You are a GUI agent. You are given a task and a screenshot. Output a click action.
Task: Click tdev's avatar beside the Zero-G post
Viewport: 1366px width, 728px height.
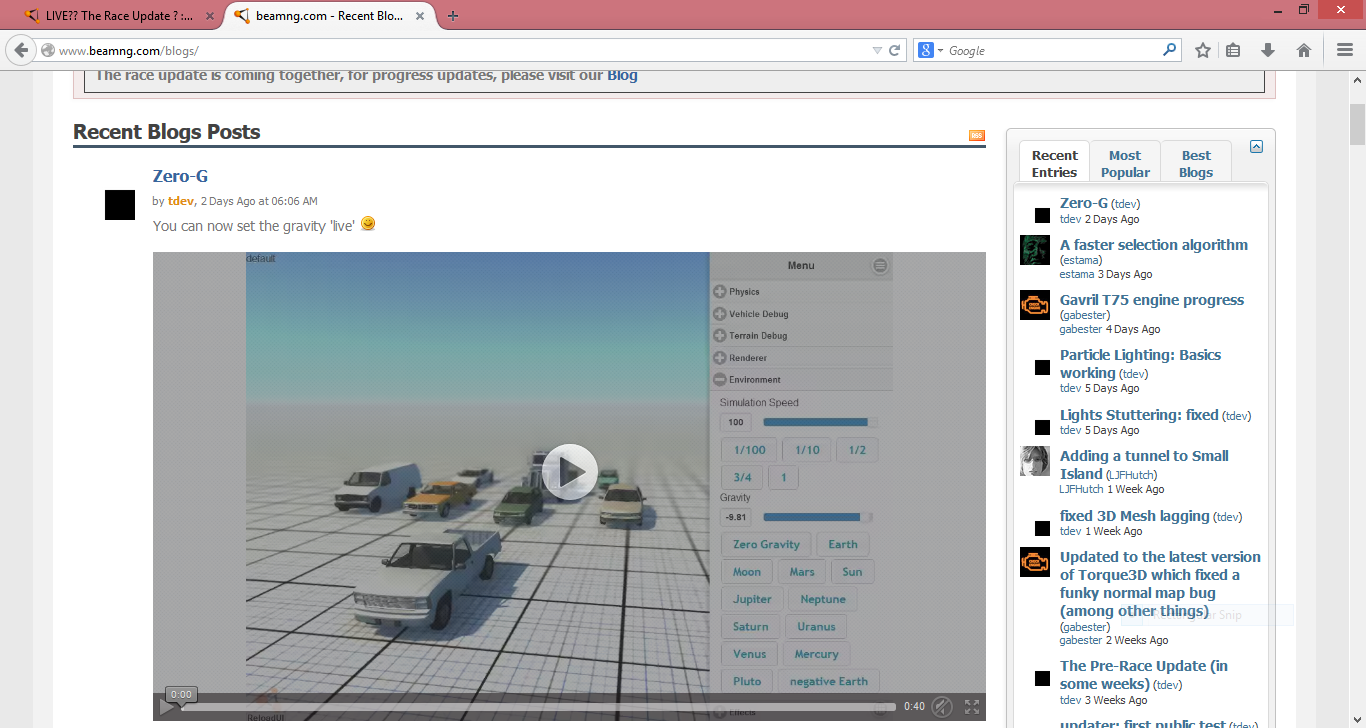point(120,205)
